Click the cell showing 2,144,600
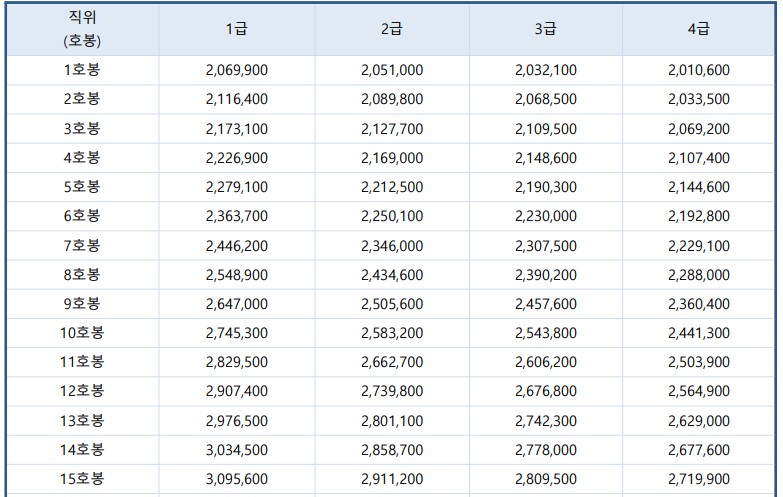783x497 pixels. tap(699, 187)
